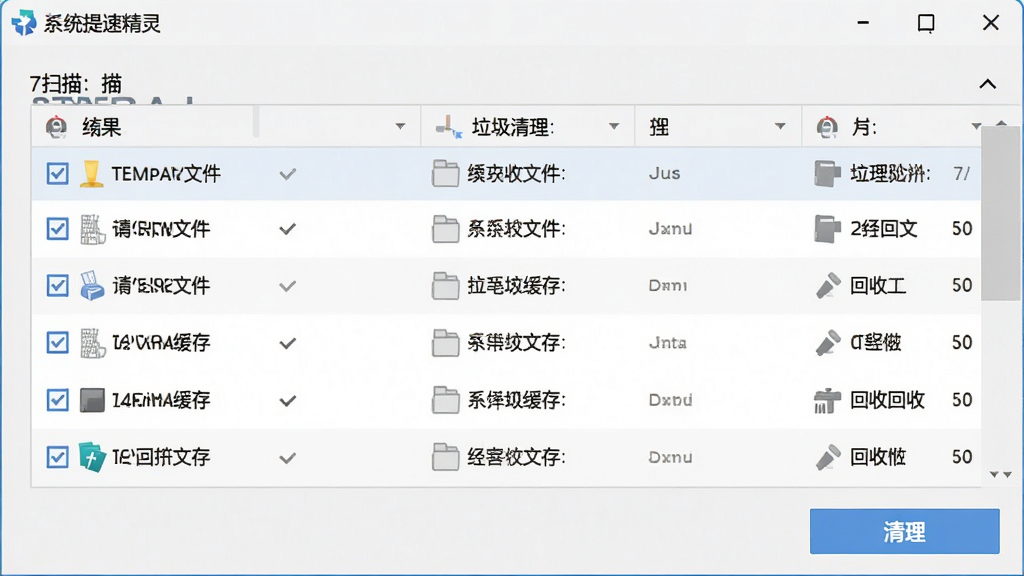
Task: Click the pen icon beside 回收工
Action: click(x=828, y=285)
